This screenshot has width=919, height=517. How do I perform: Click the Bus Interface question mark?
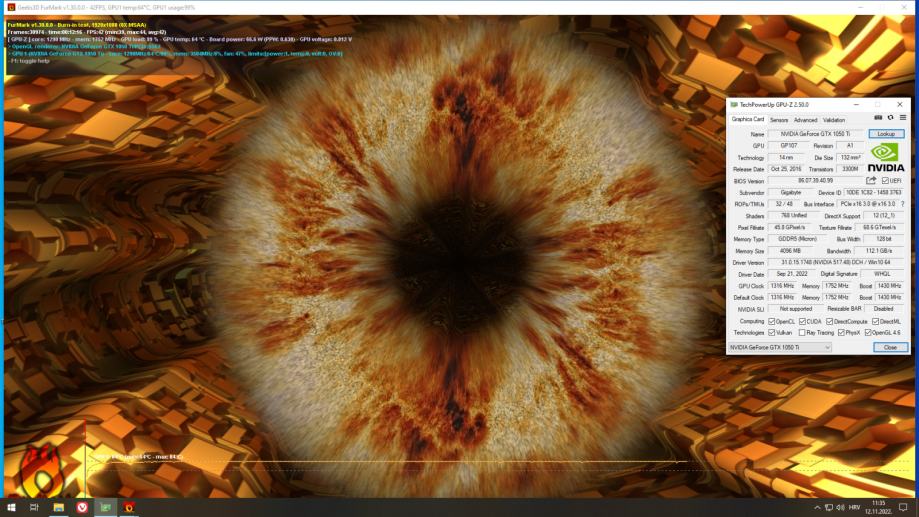point(903,204)
